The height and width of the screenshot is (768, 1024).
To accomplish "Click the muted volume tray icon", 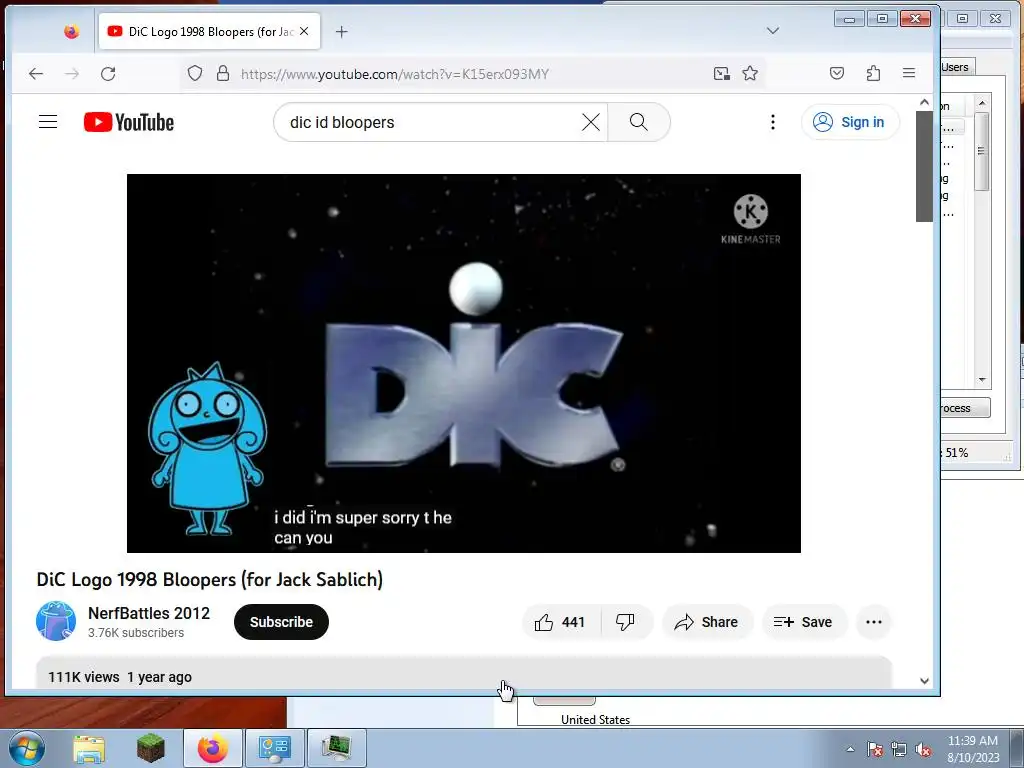I will coord(923,749).
